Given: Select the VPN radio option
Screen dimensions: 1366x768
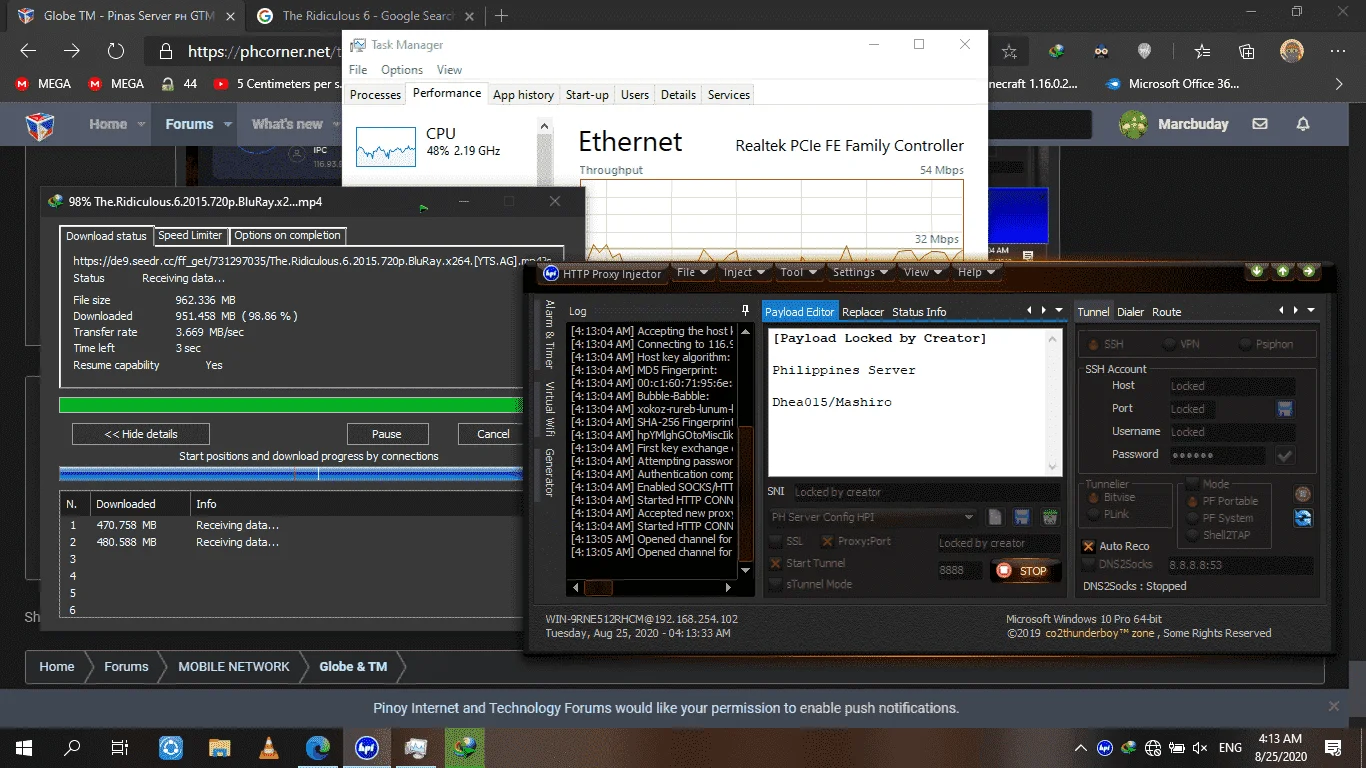Looking at the screenshot, I should tap(1170, 344).
